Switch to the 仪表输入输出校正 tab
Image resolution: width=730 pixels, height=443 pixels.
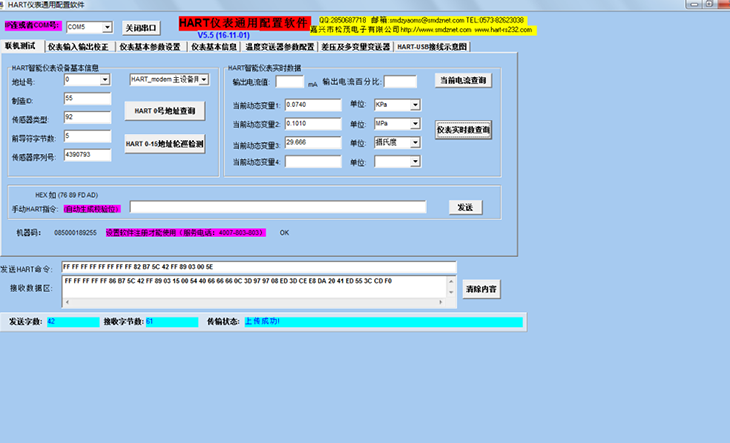[x=79, y=46]
